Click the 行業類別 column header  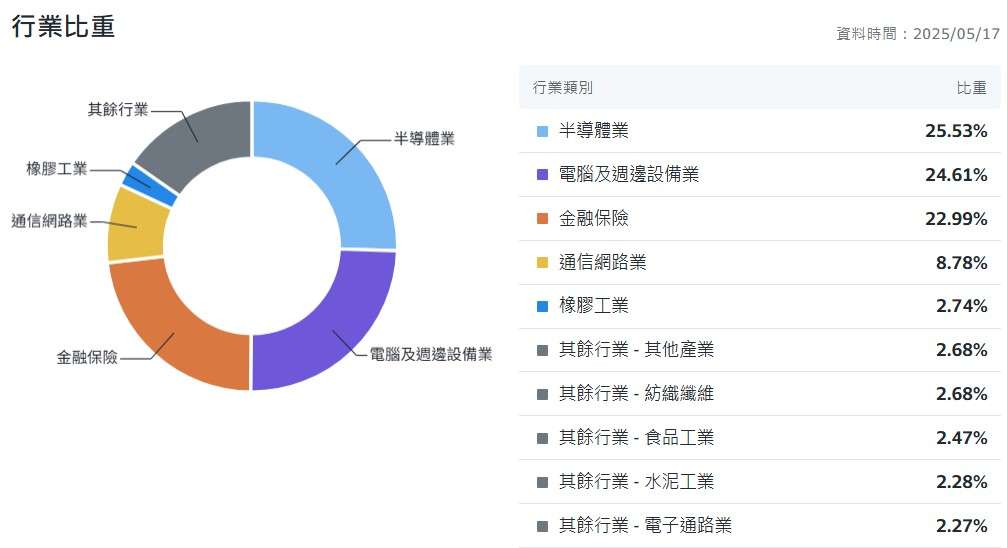pos(563,88)
